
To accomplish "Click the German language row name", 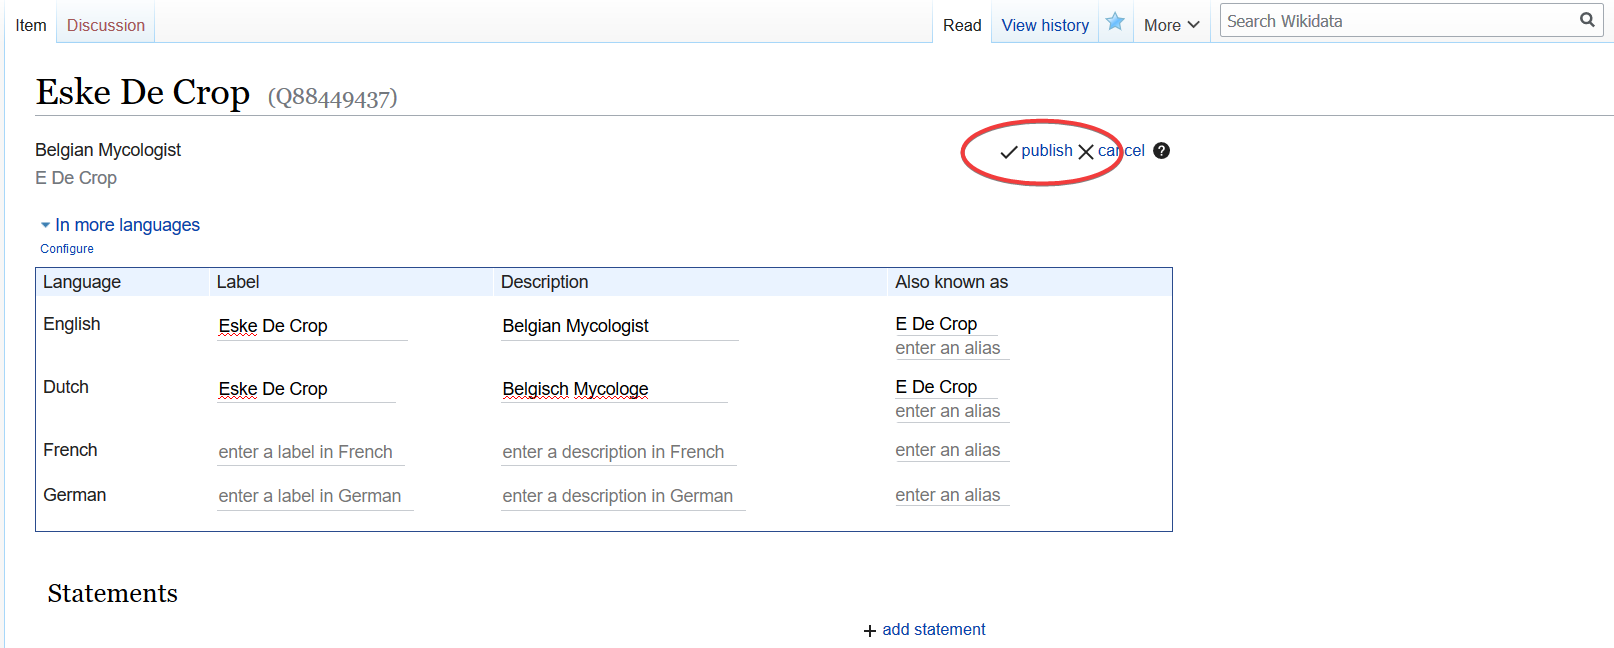I will pyautogui.click(x=75, y=495).
